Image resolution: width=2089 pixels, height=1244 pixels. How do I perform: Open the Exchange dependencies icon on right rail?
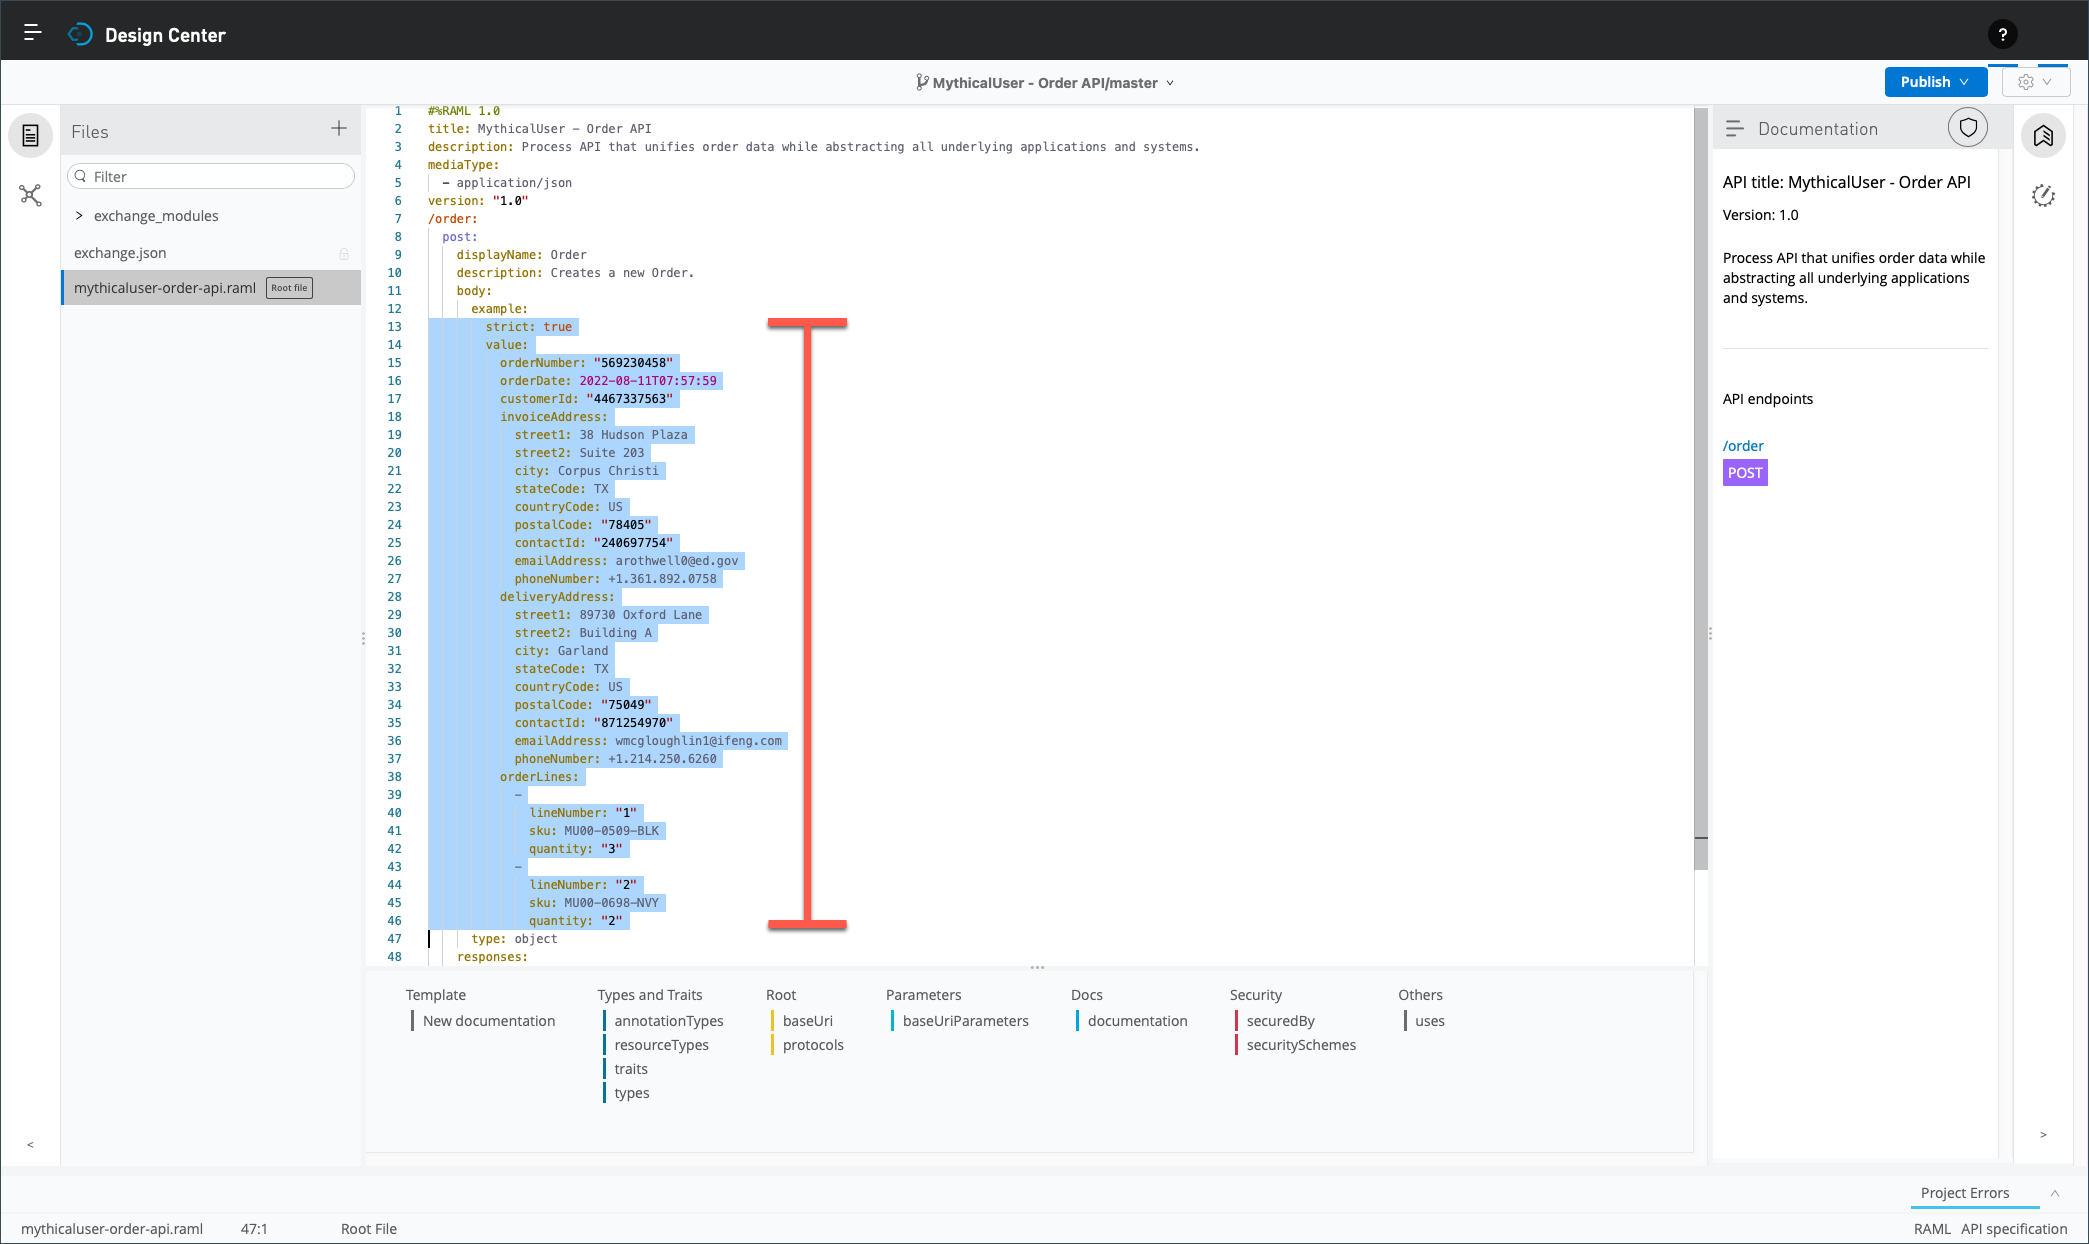point(2043,136)
